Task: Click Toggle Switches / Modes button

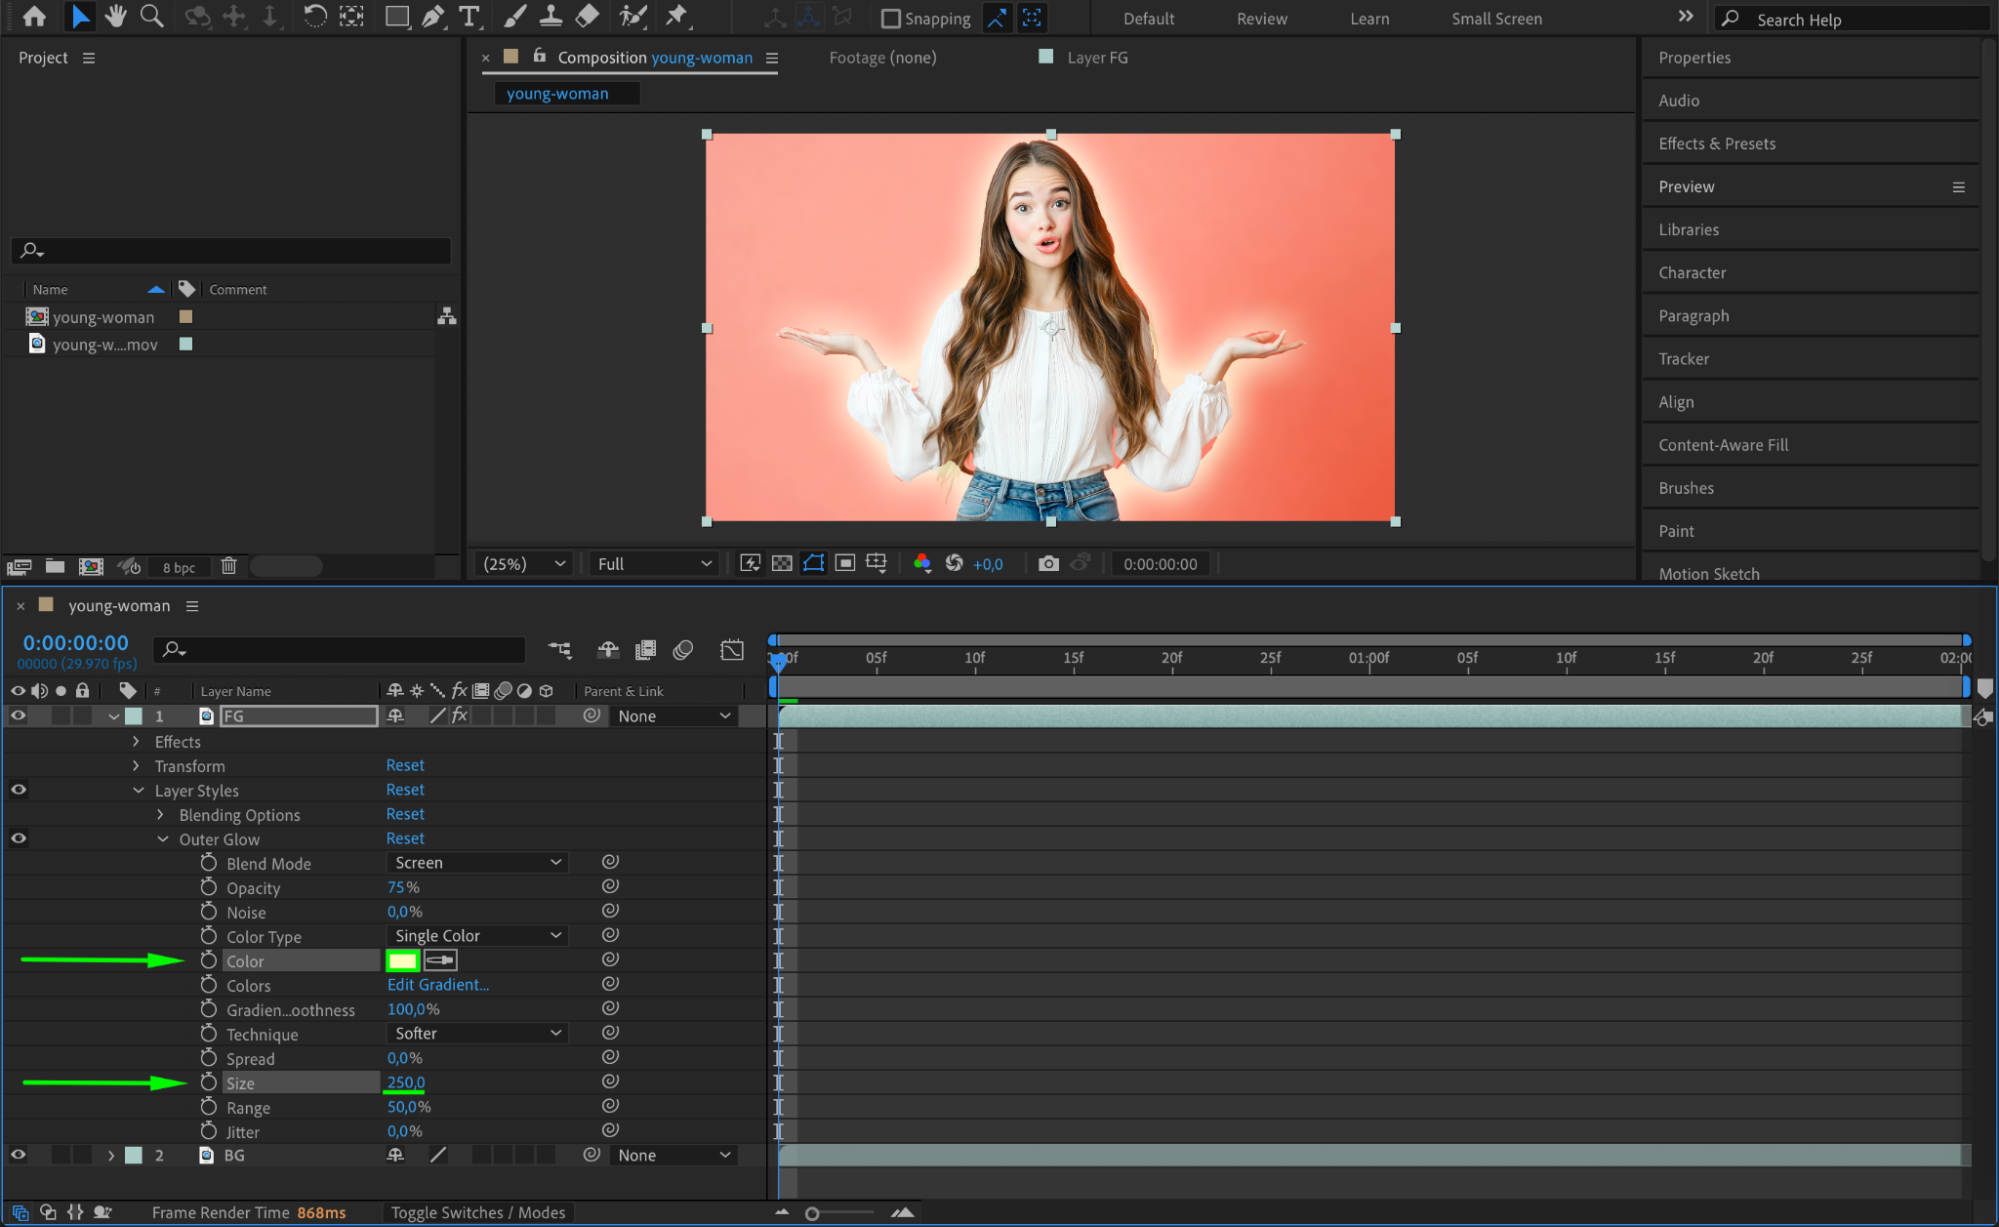Action: pyautogui.click(x=478, y=1212)
